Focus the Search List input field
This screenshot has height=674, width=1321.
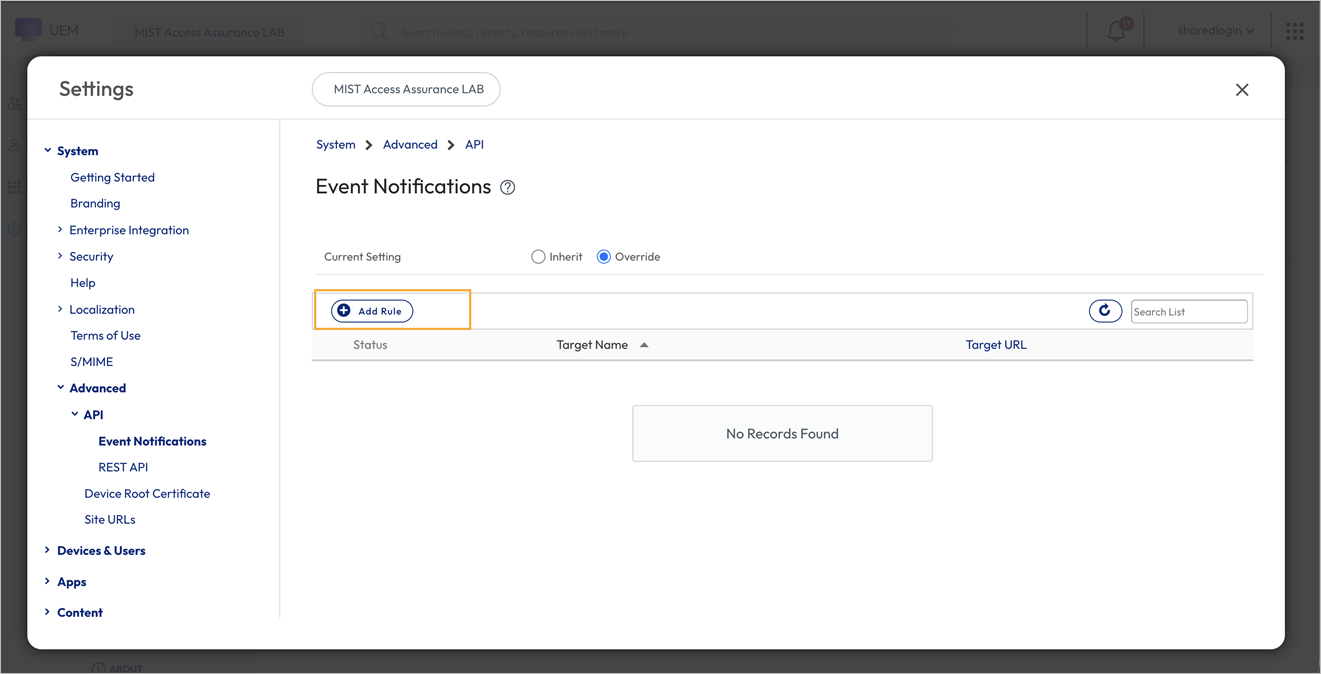(1189, 312)
